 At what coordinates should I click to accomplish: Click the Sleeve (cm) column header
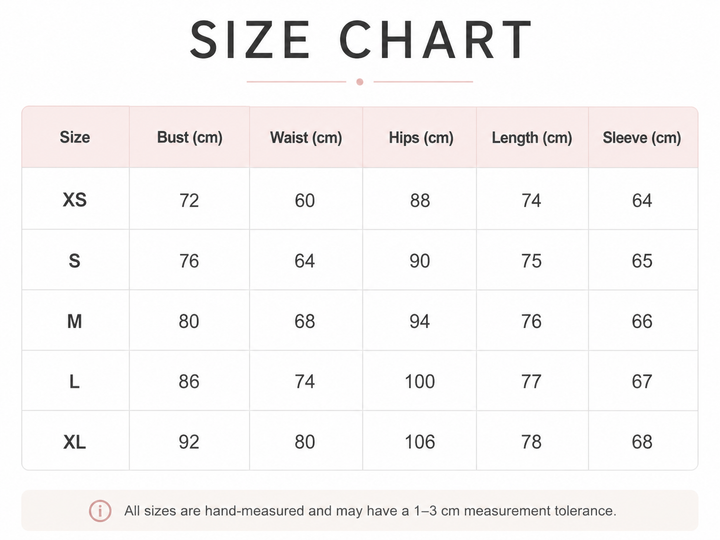(641, 138)
